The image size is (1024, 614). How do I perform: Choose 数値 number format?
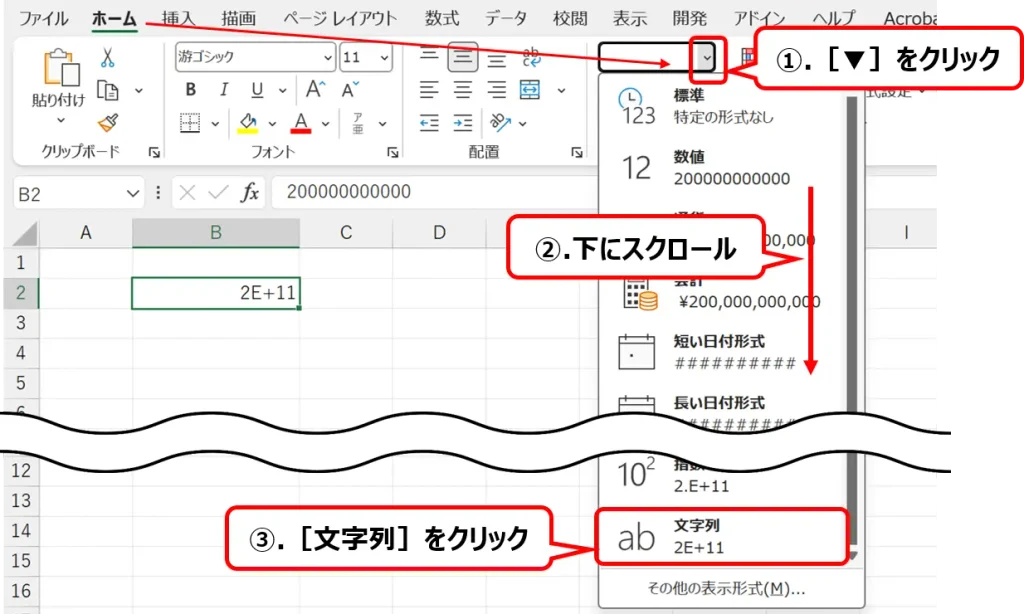pos(723,168)
